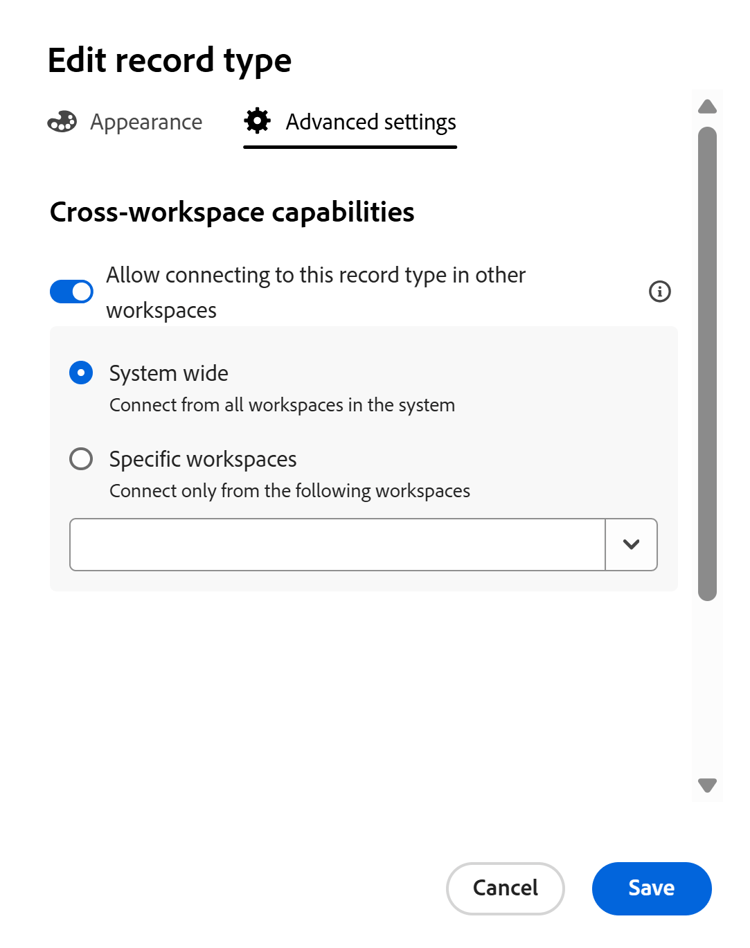Click the palette icon on Appearance tab
The height and width of the screenshot is (948, 750).
(62, 121)
